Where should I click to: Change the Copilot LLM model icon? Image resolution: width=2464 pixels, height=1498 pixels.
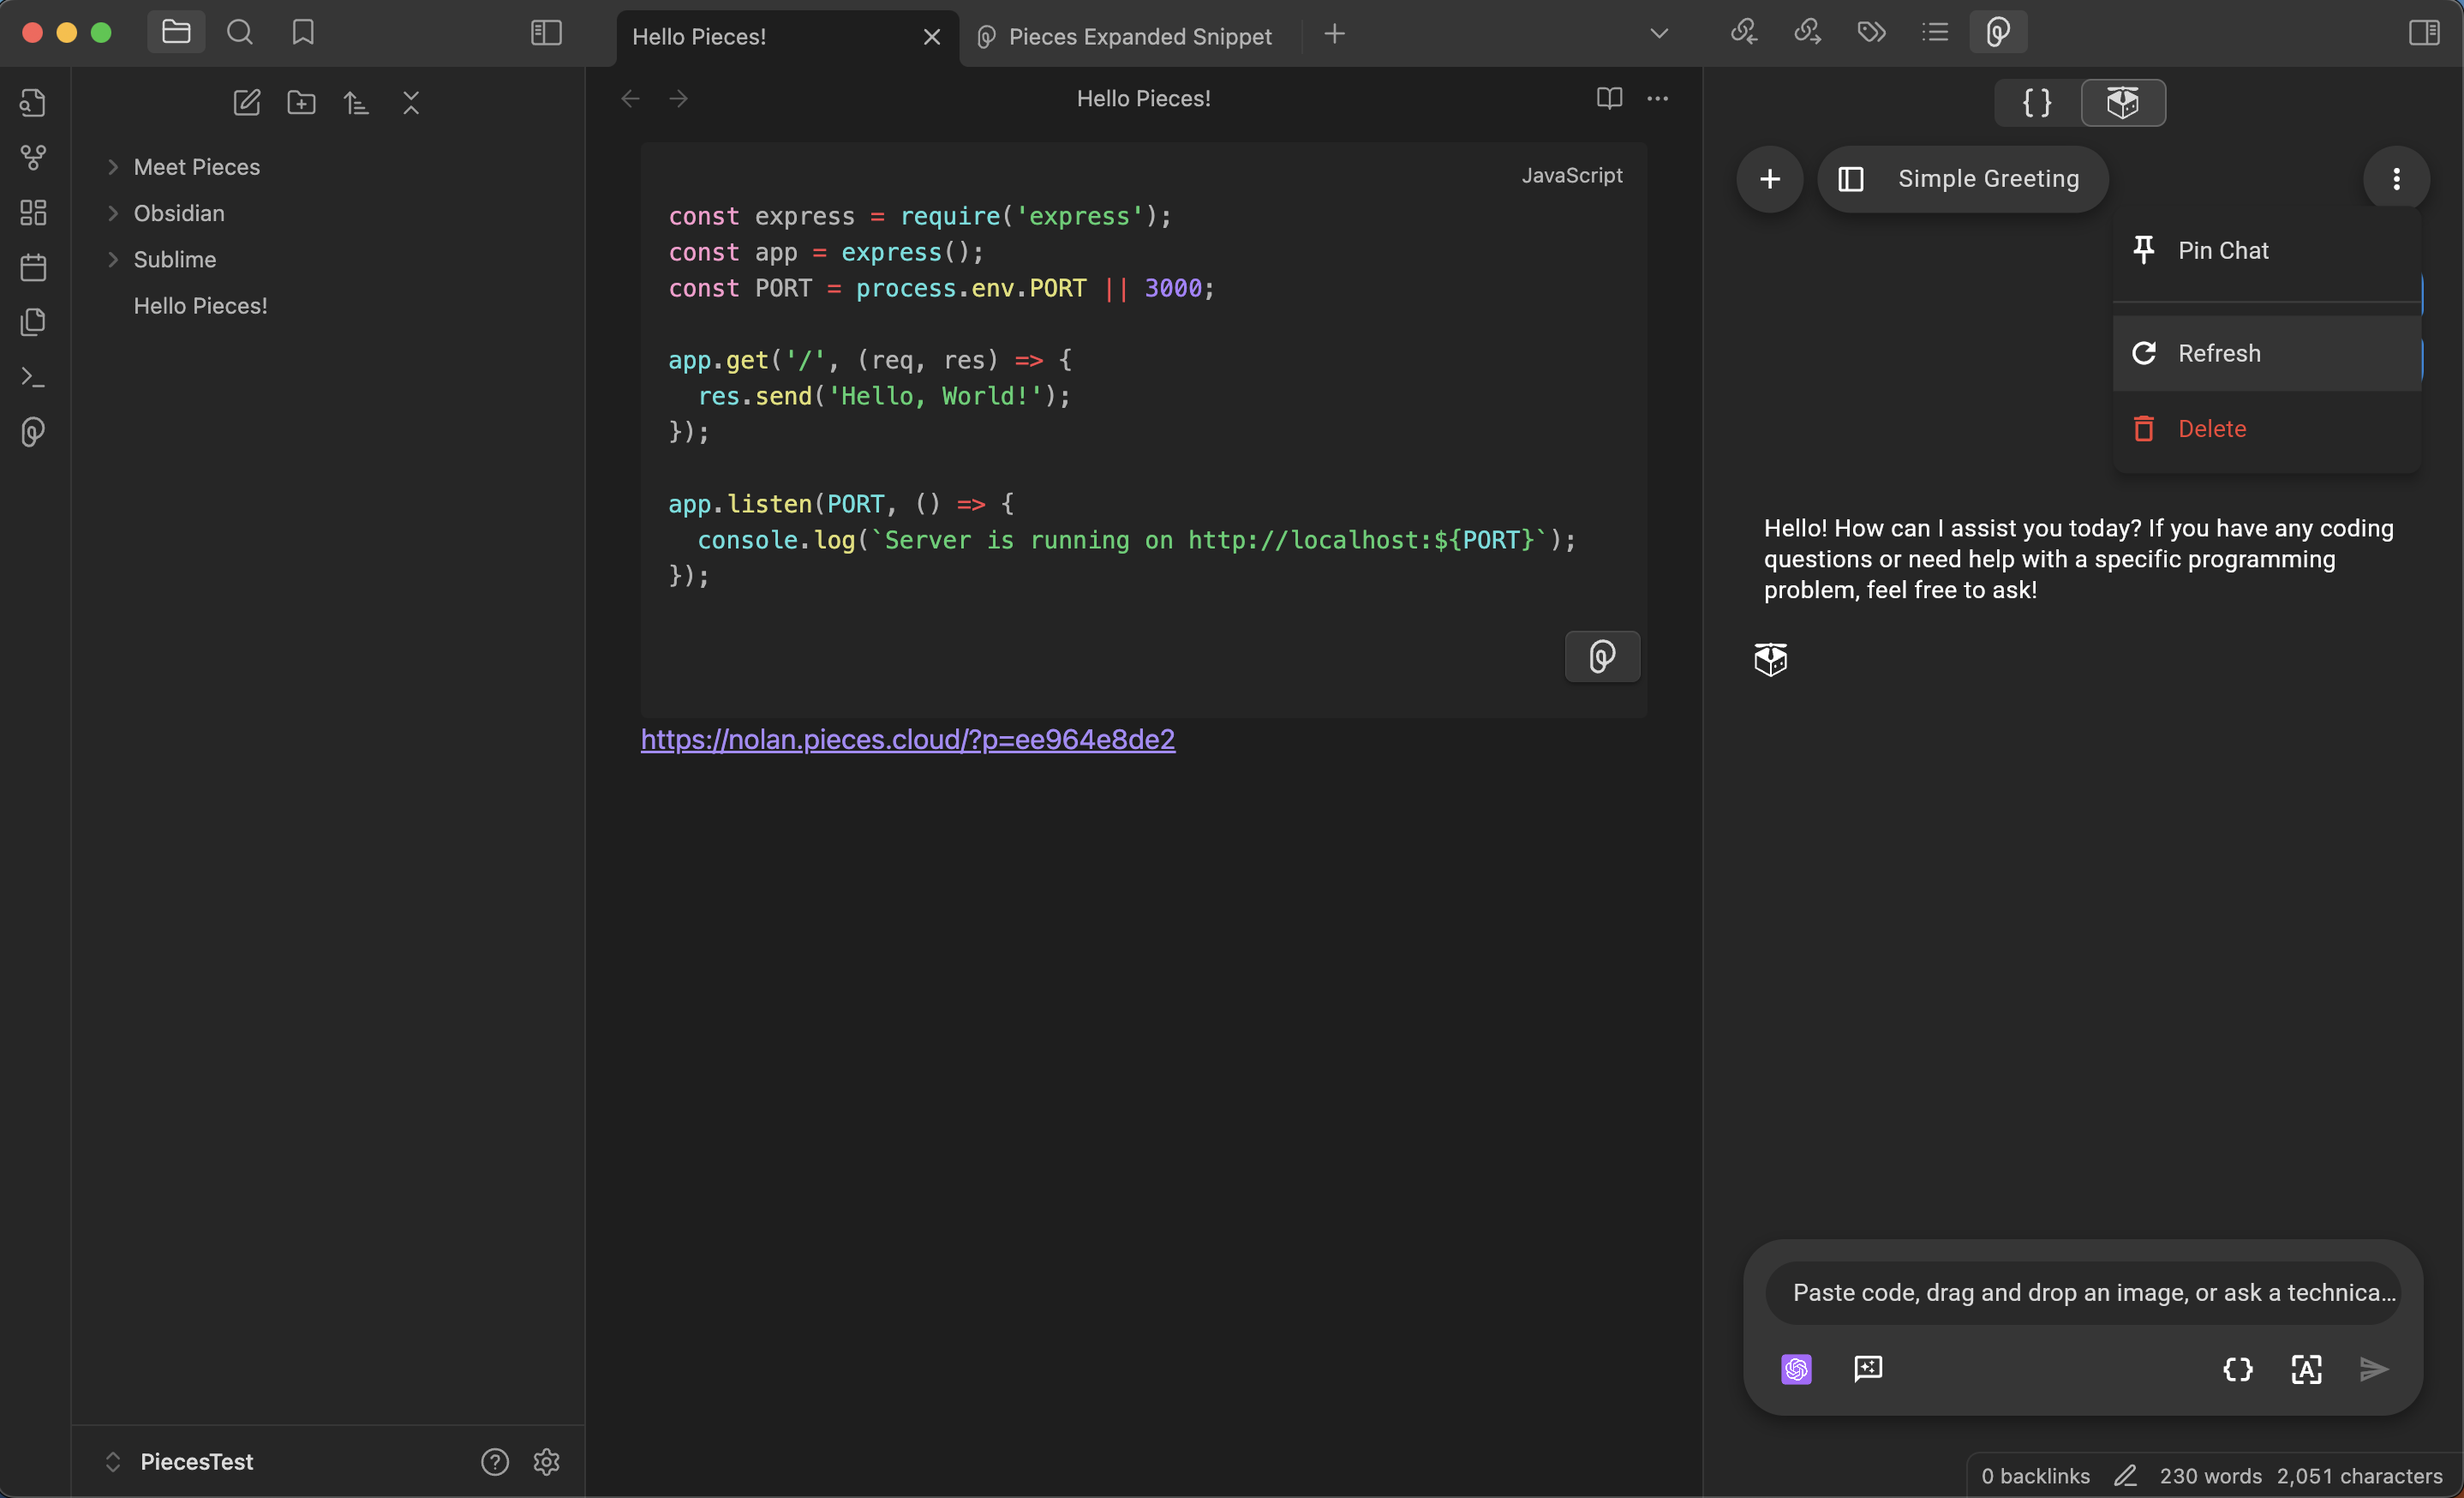point(1796,1369)
